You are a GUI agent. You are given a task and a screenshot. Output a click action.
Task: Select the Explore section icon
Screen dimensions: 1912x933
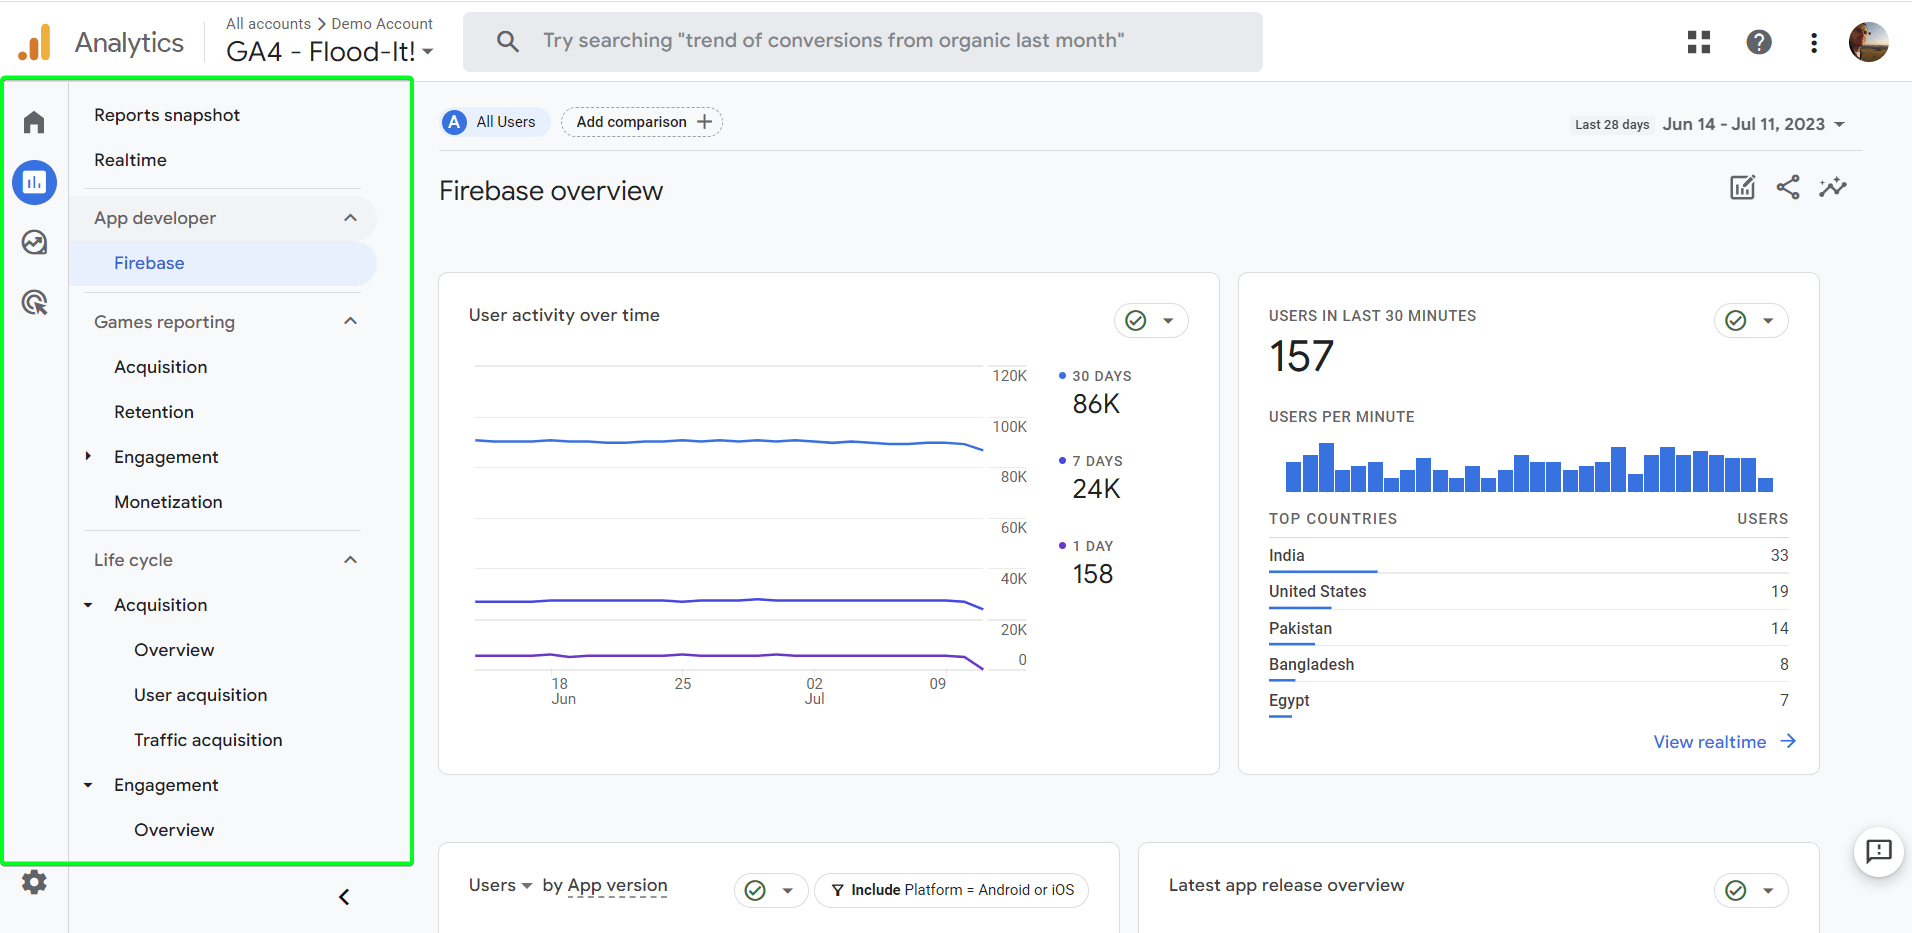[34, 242]
